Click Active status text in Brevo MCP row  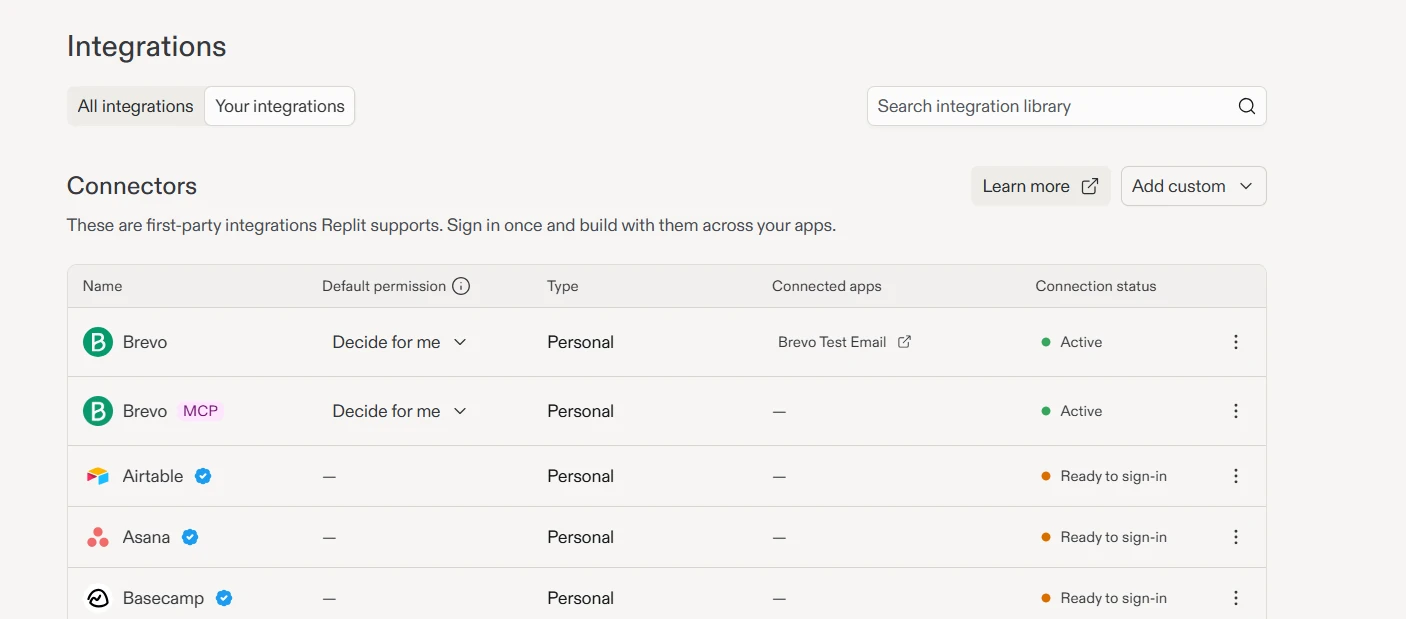[x=1081, y=411]
